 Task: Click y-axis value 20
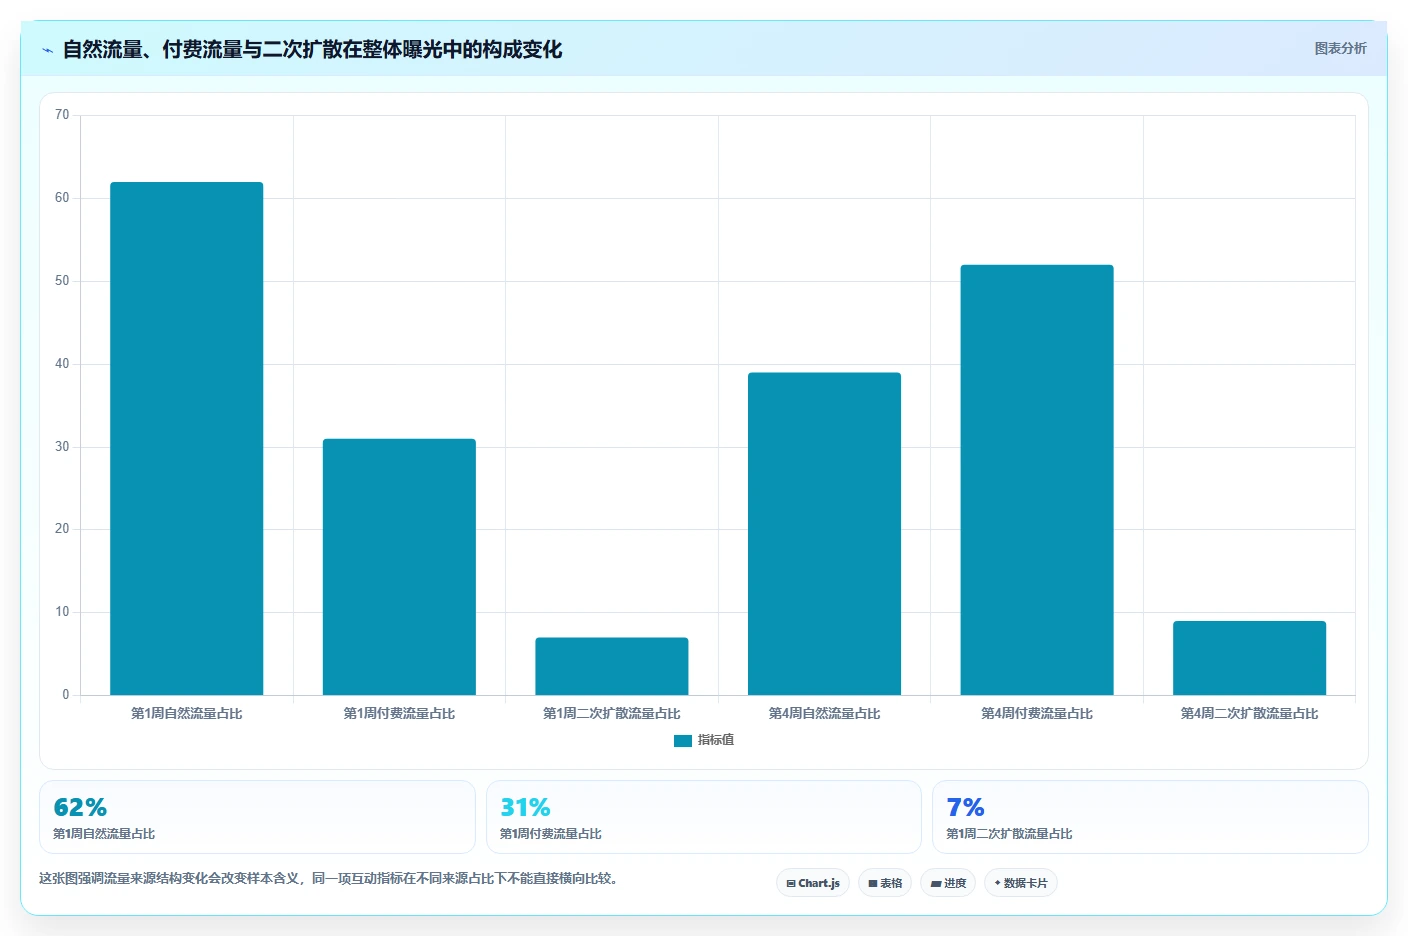pyautogui.click(x=62, y=529)
